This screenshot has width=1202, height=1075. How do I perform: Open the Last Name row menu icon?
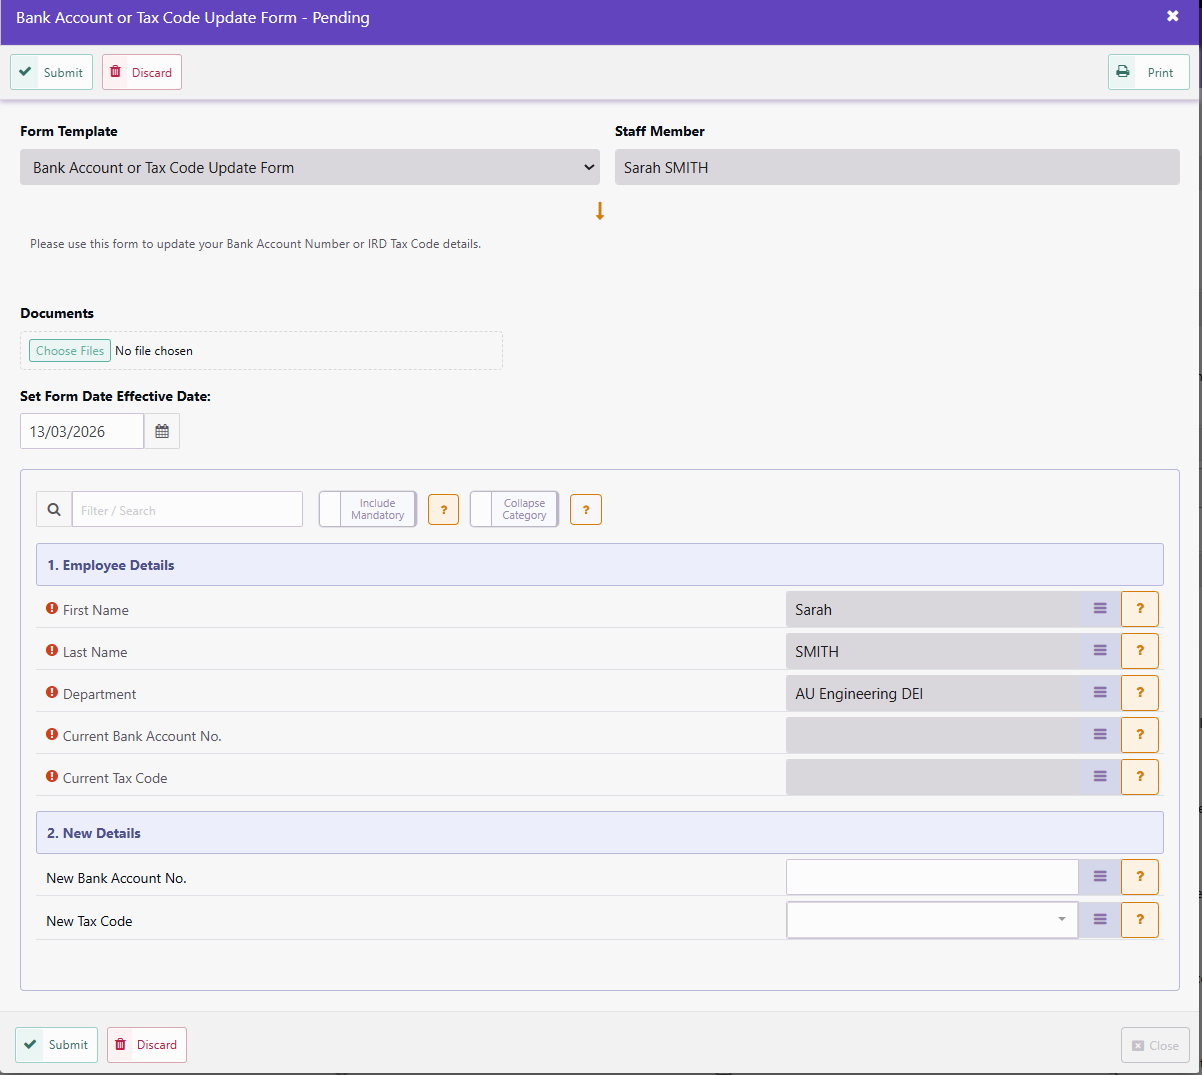[1100, 651]
